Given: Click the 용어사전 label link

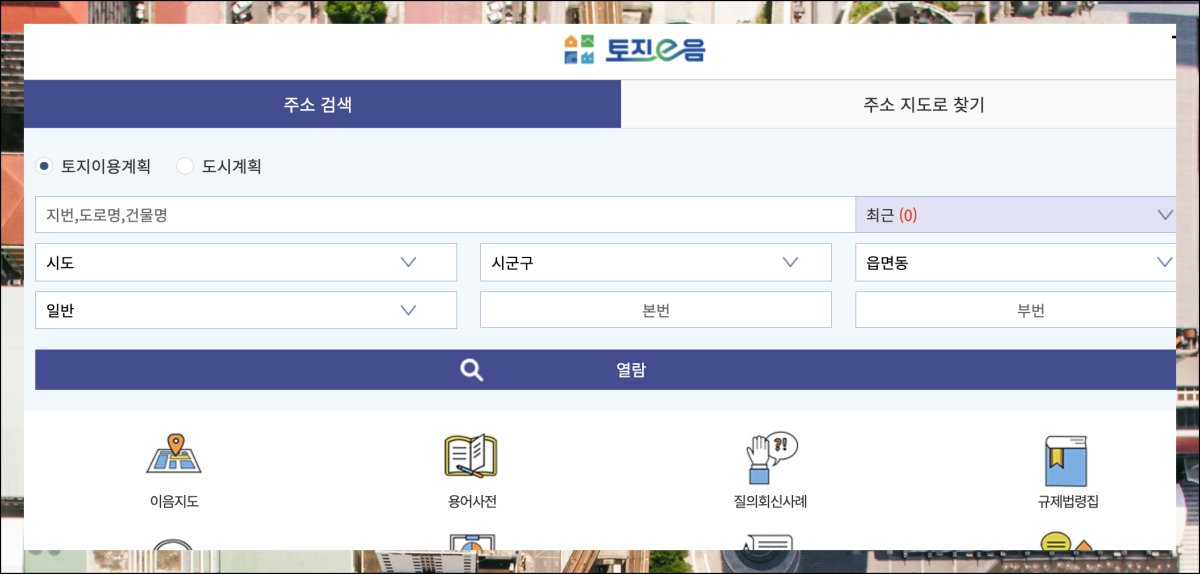Looking at the screenshot, I should [472, 502].
